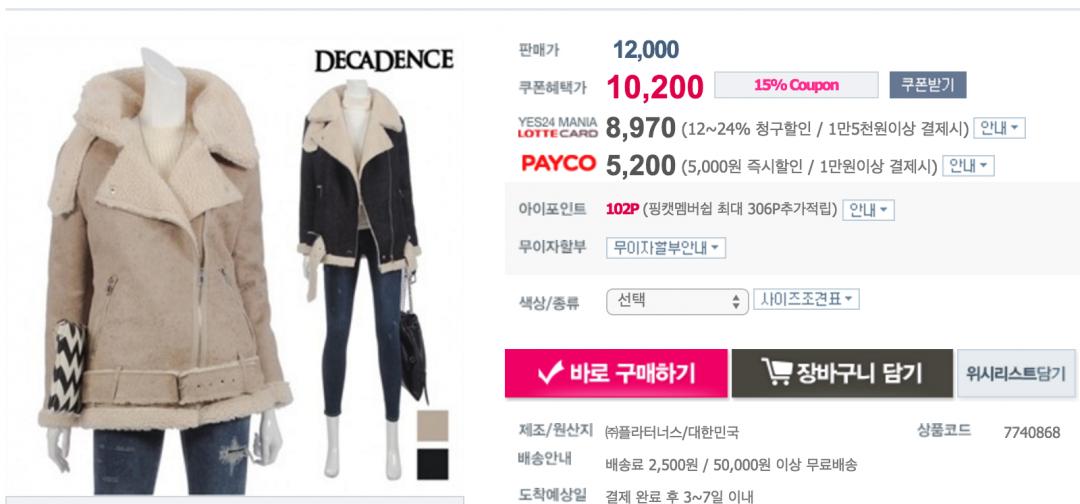This screenshot has height=504, width=1080.
Task: Open the 색상/종류 선택 dropdown
Action: [677, 302]
